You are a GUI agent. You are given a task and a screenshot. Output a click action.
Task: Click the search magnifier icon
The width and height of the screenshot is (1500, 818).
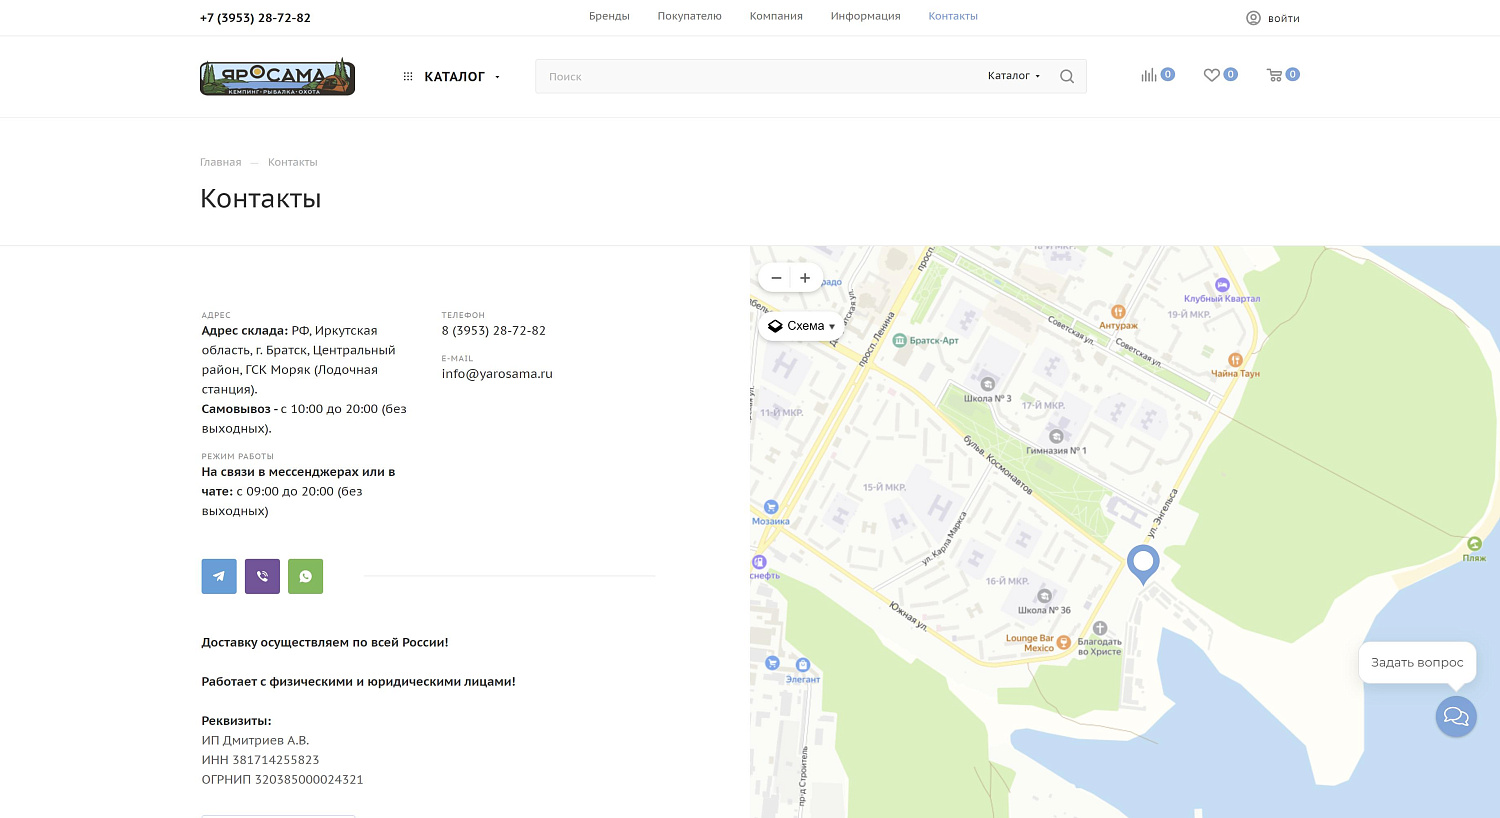click(x=1067, y=76)
